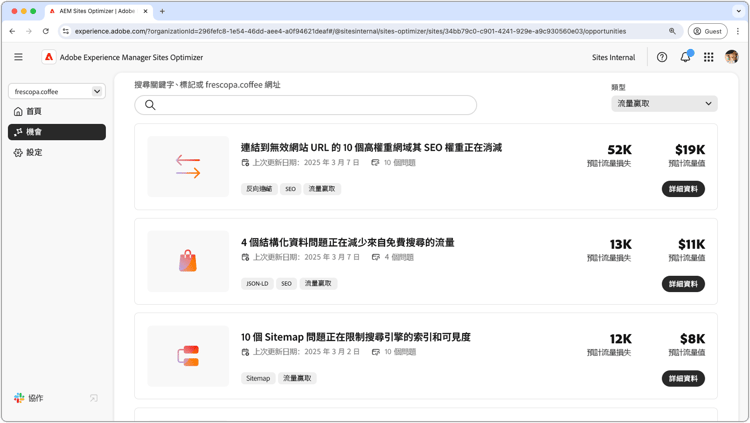Click the site info icon in address bar
The width and height of the screenshot is (750, 423).
[66, 31]
